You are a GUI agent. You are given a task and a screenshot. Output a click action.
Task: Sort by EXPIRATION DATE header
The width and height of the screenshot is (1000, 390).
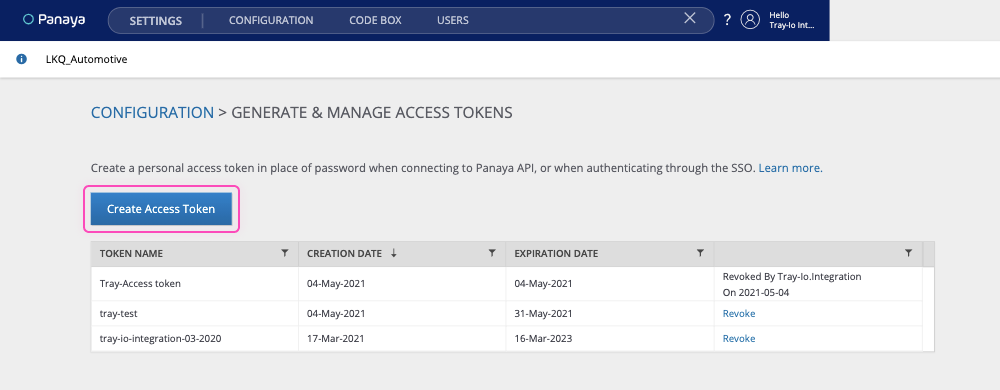556,254
